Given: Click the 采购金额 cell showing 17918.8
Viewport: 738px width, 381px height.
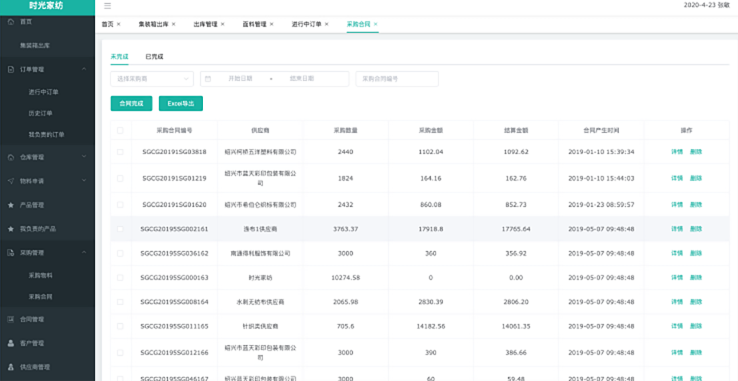Looking at the screenshot, I should [x=431, y=229].
